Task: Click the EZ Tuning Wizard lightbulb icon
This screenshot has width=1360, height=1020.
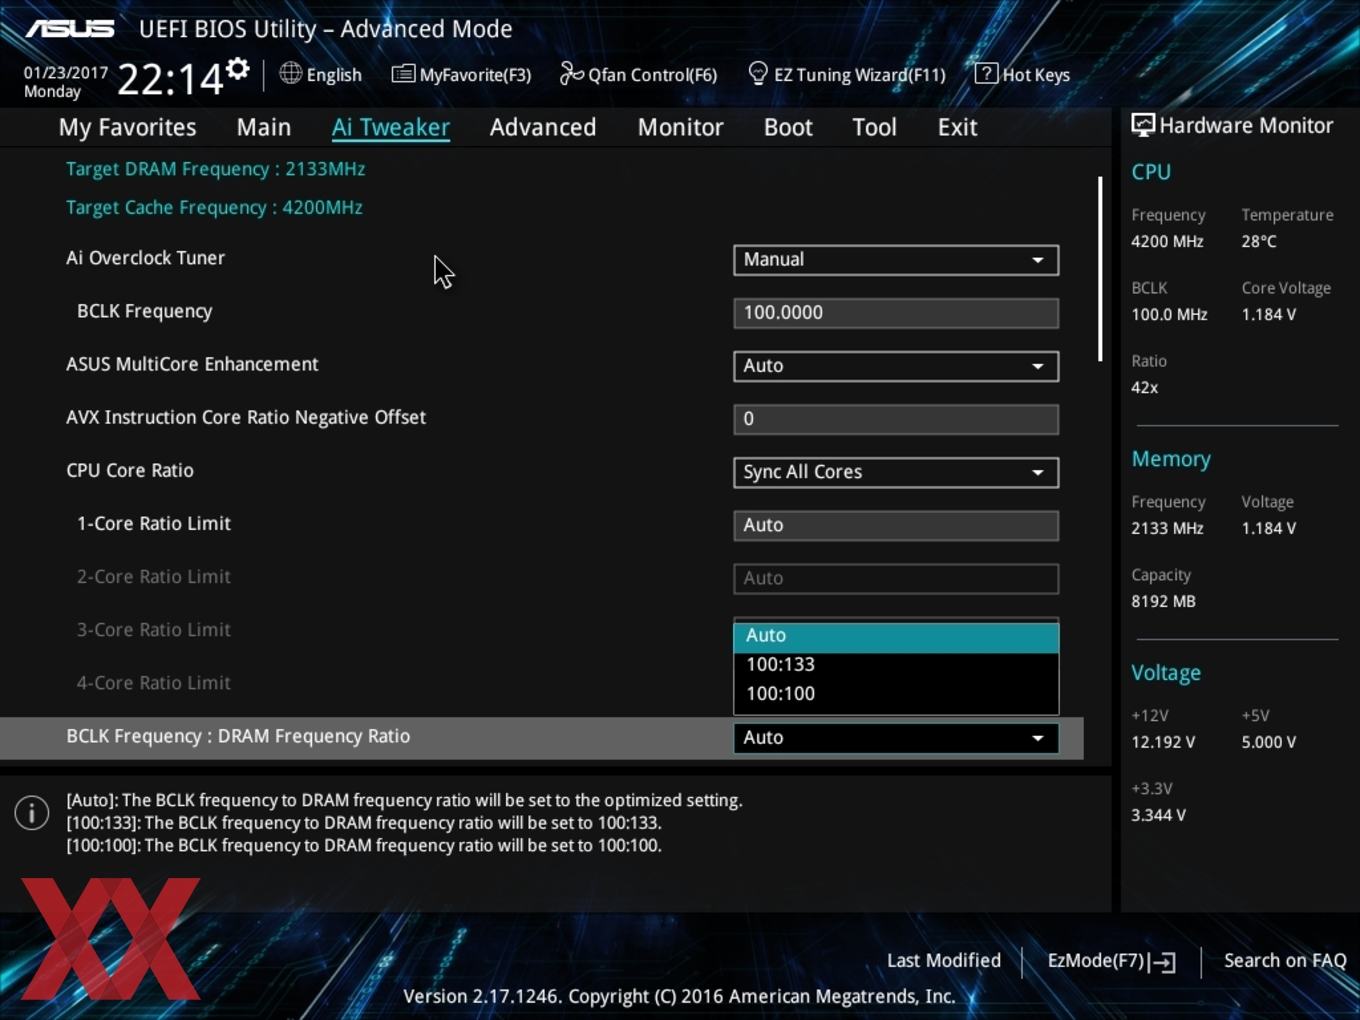Action: (758, 74)
